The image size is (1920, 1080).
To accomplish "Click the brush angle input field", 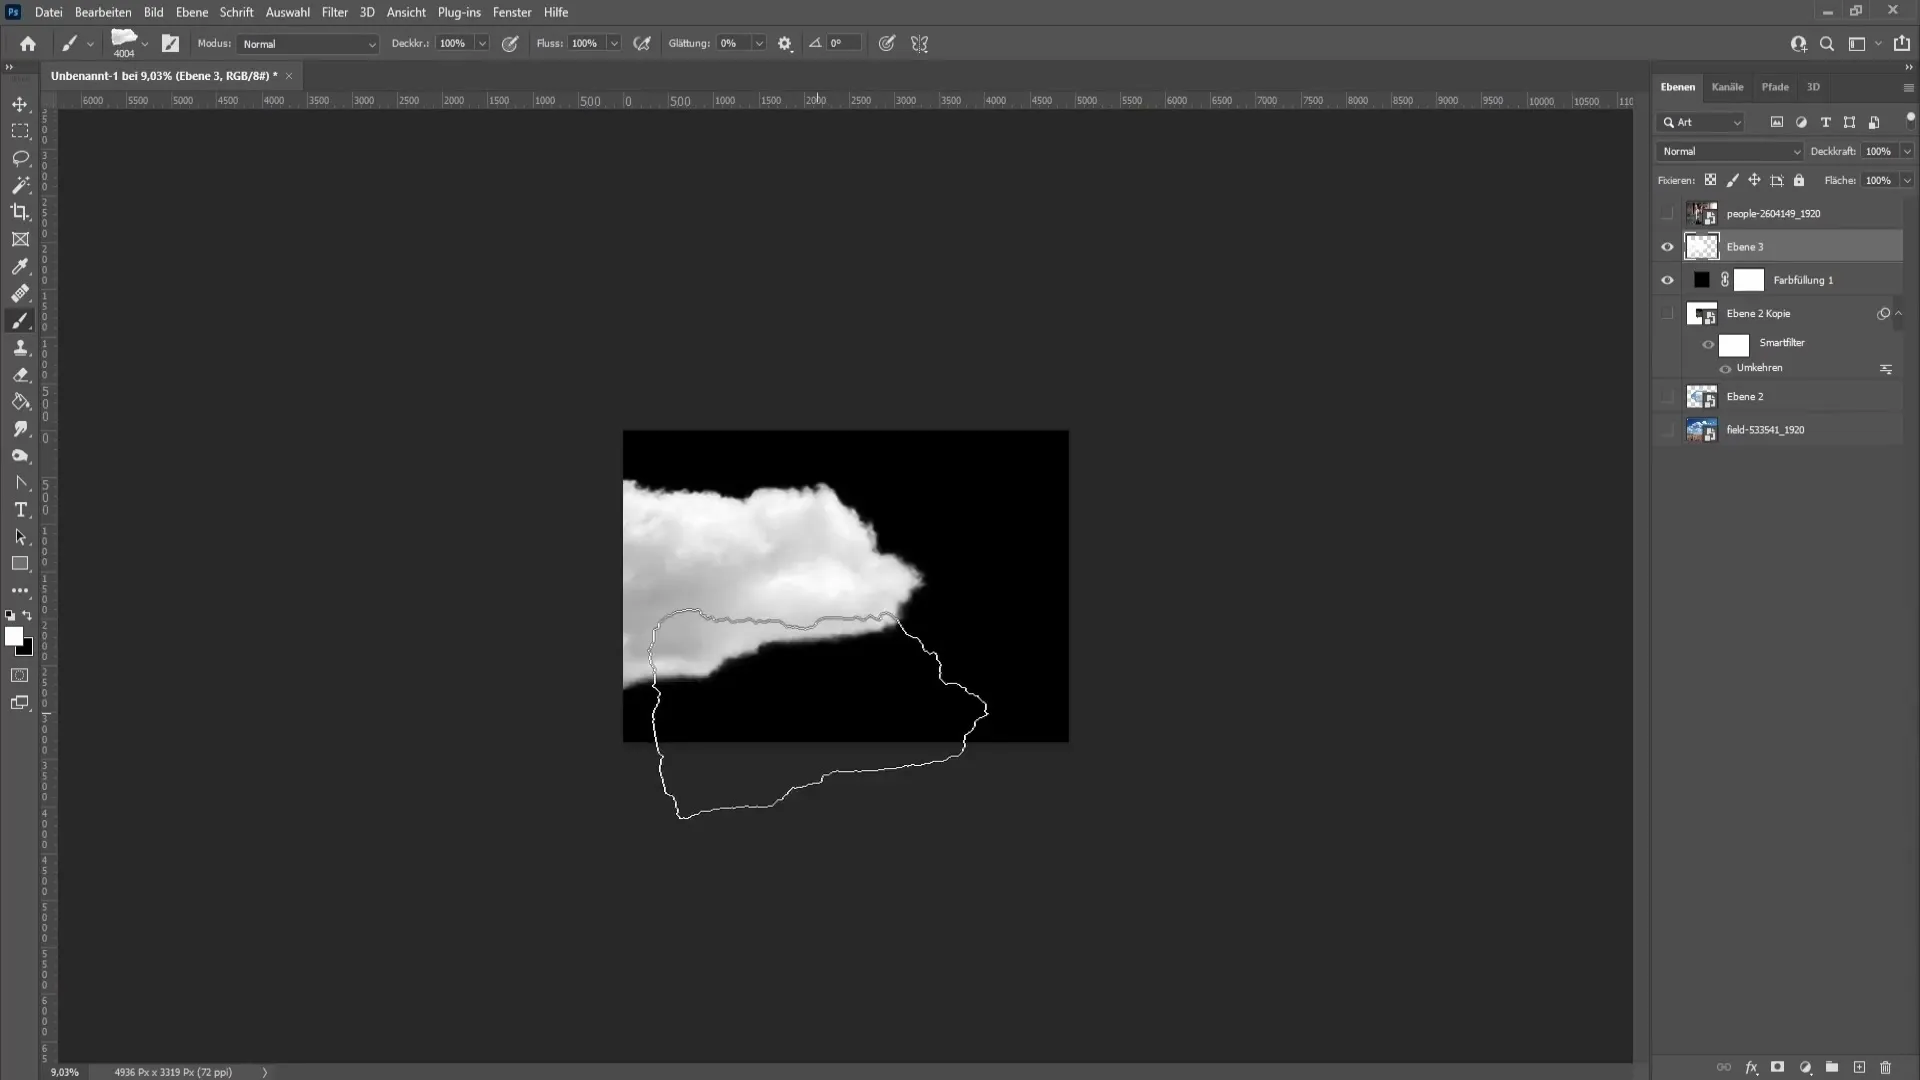I will coord(843,44).
